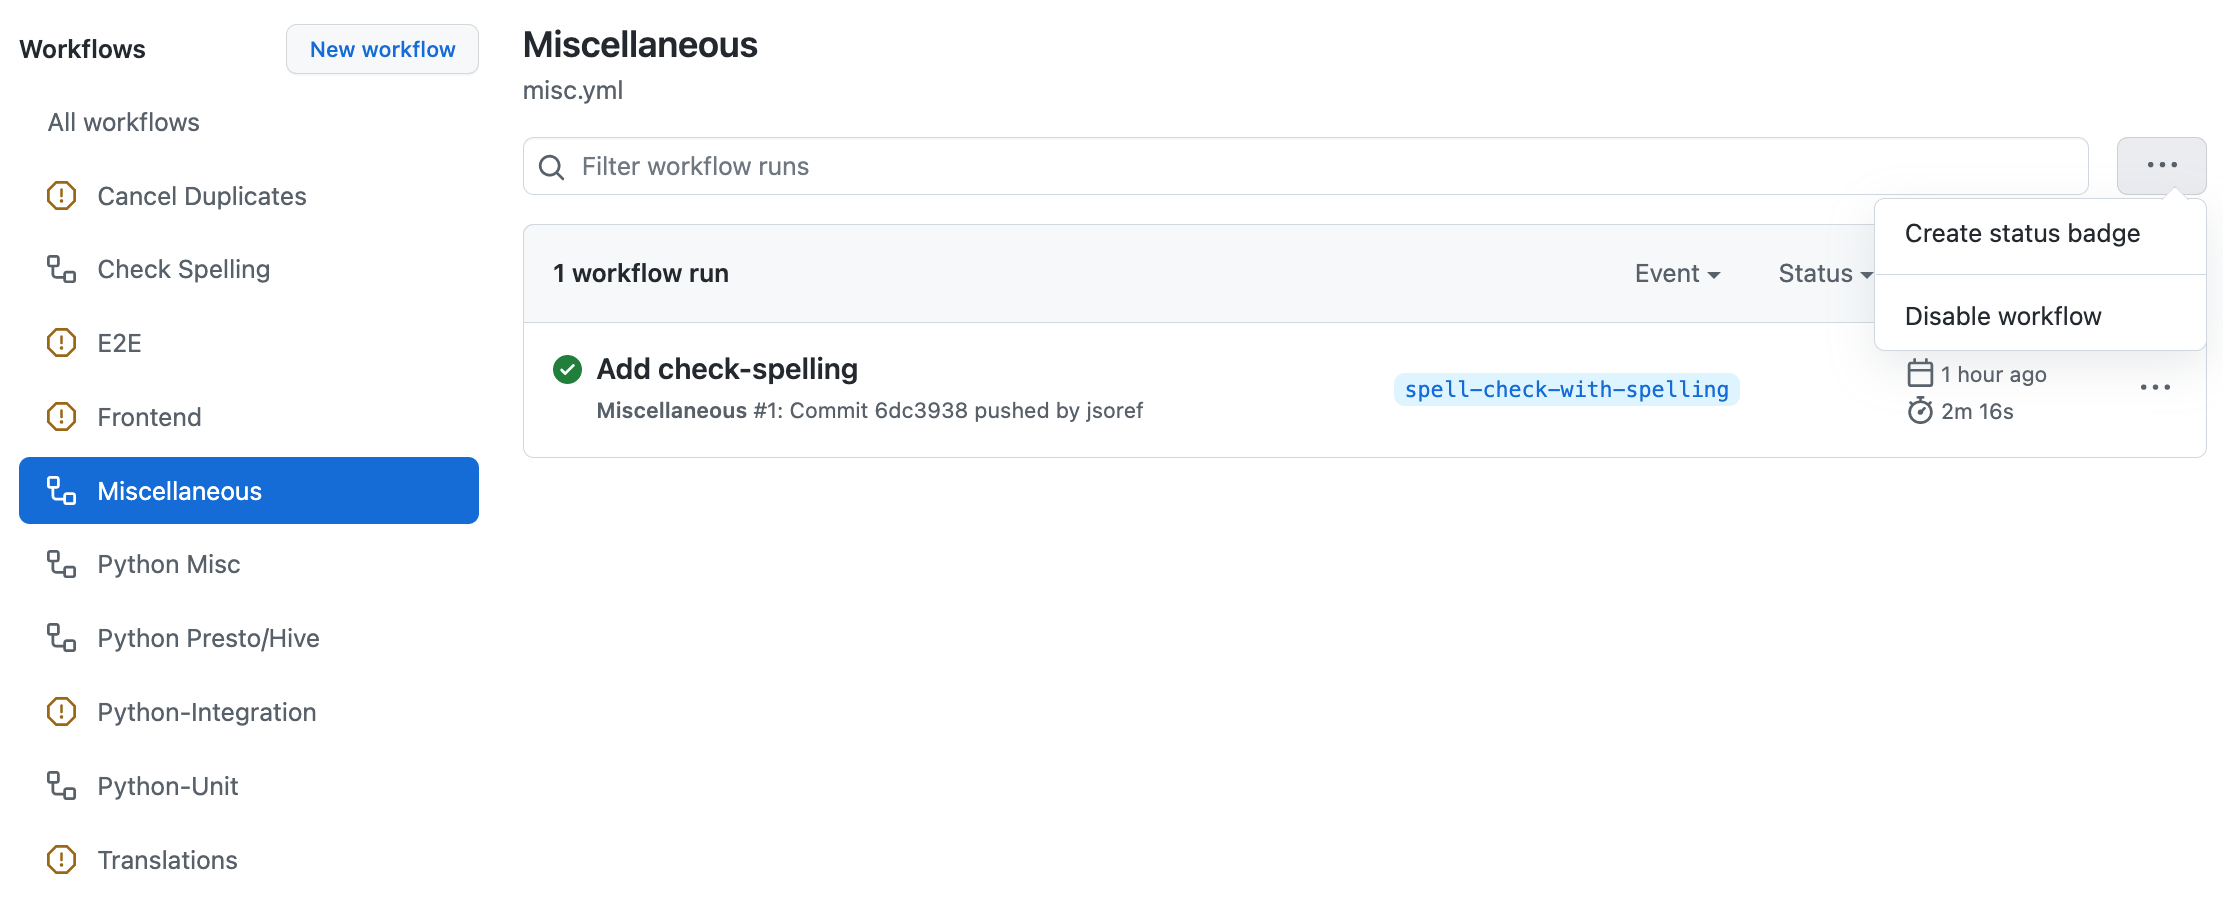Click the calendar icon by 1 hour ago

click(x=1919, y=373)
